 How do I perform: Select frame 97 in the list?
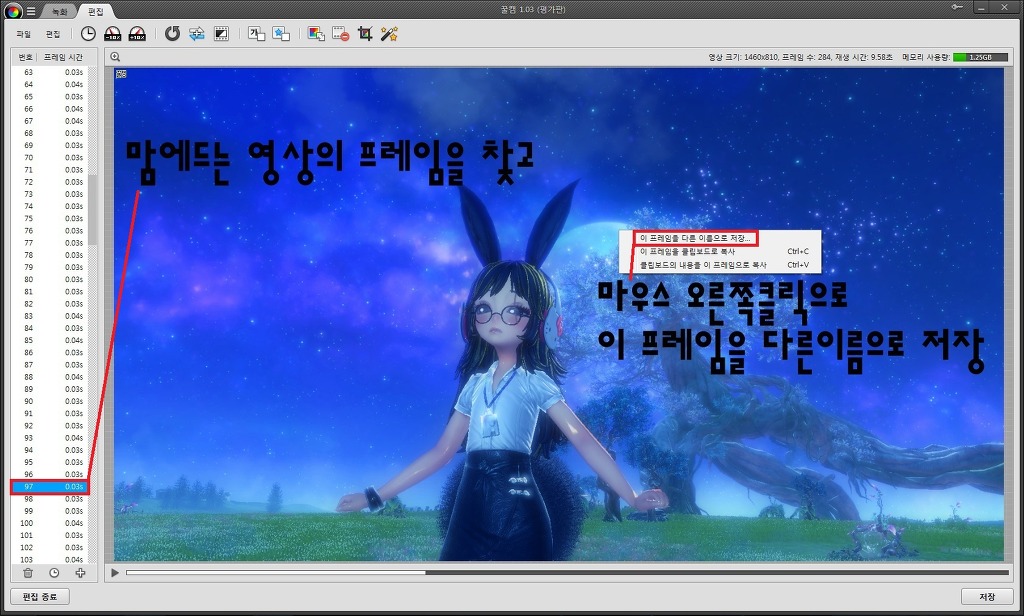(50, 487)
